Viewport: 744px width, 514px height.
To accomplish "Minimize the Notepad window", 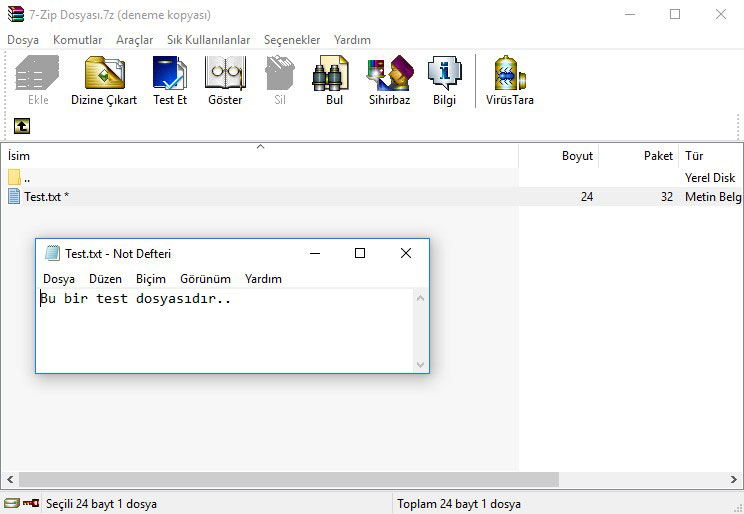I will (315, 253).
